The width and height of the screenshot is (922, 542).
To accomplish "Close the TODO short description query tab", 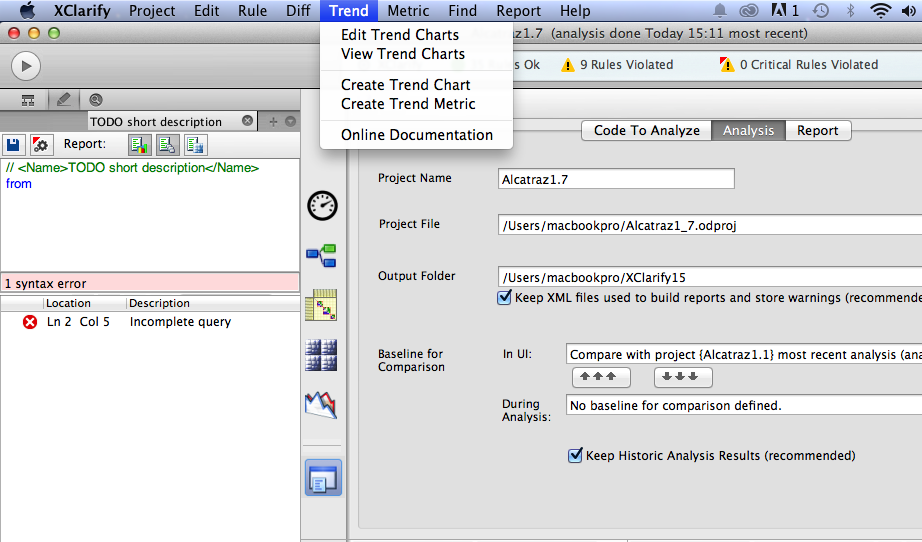I will (248, 121).
